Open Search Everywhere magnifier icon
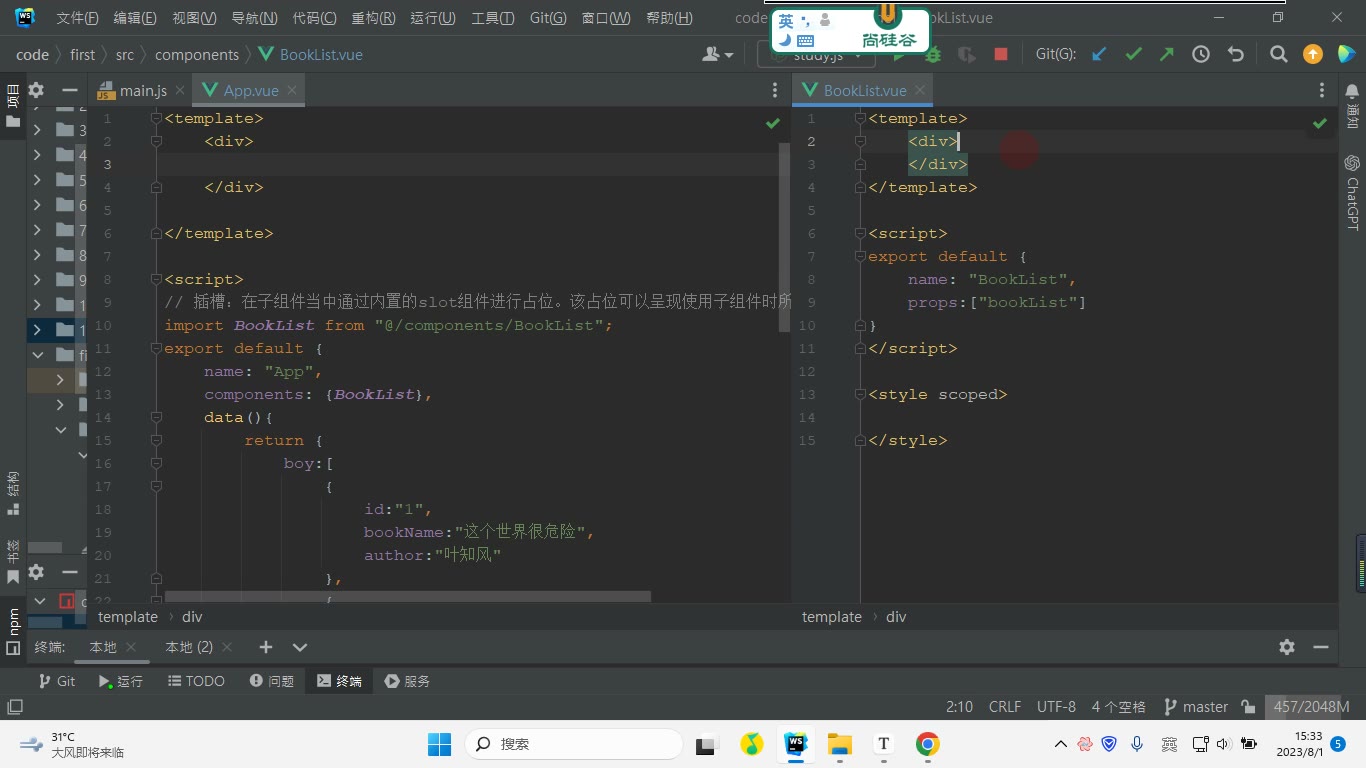The image size is (1366, 768). [x=1278, y=54]
